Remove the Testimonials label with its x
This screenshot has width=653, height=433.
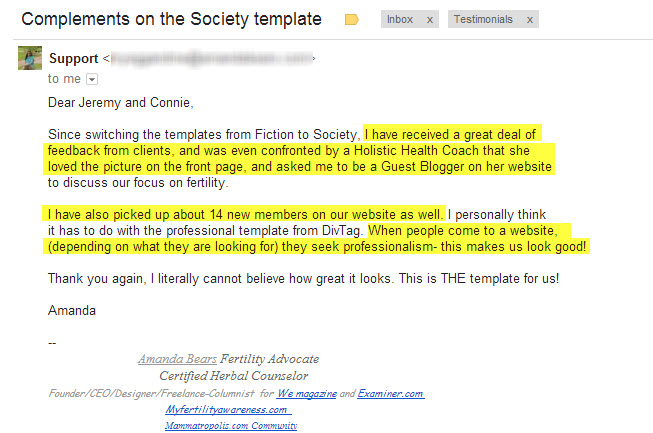(x=530, y=20)
